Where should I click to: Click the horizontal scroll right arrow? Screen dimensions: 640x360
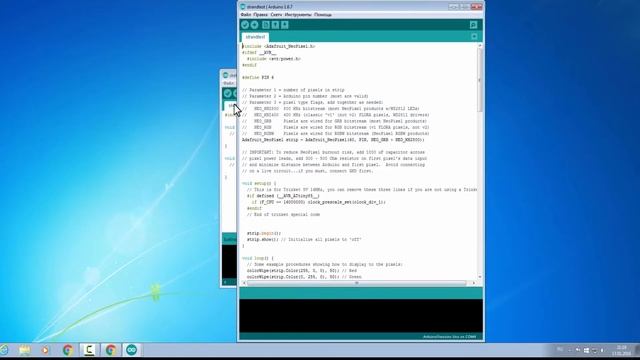pyautogui.click(x=473, y=283)
